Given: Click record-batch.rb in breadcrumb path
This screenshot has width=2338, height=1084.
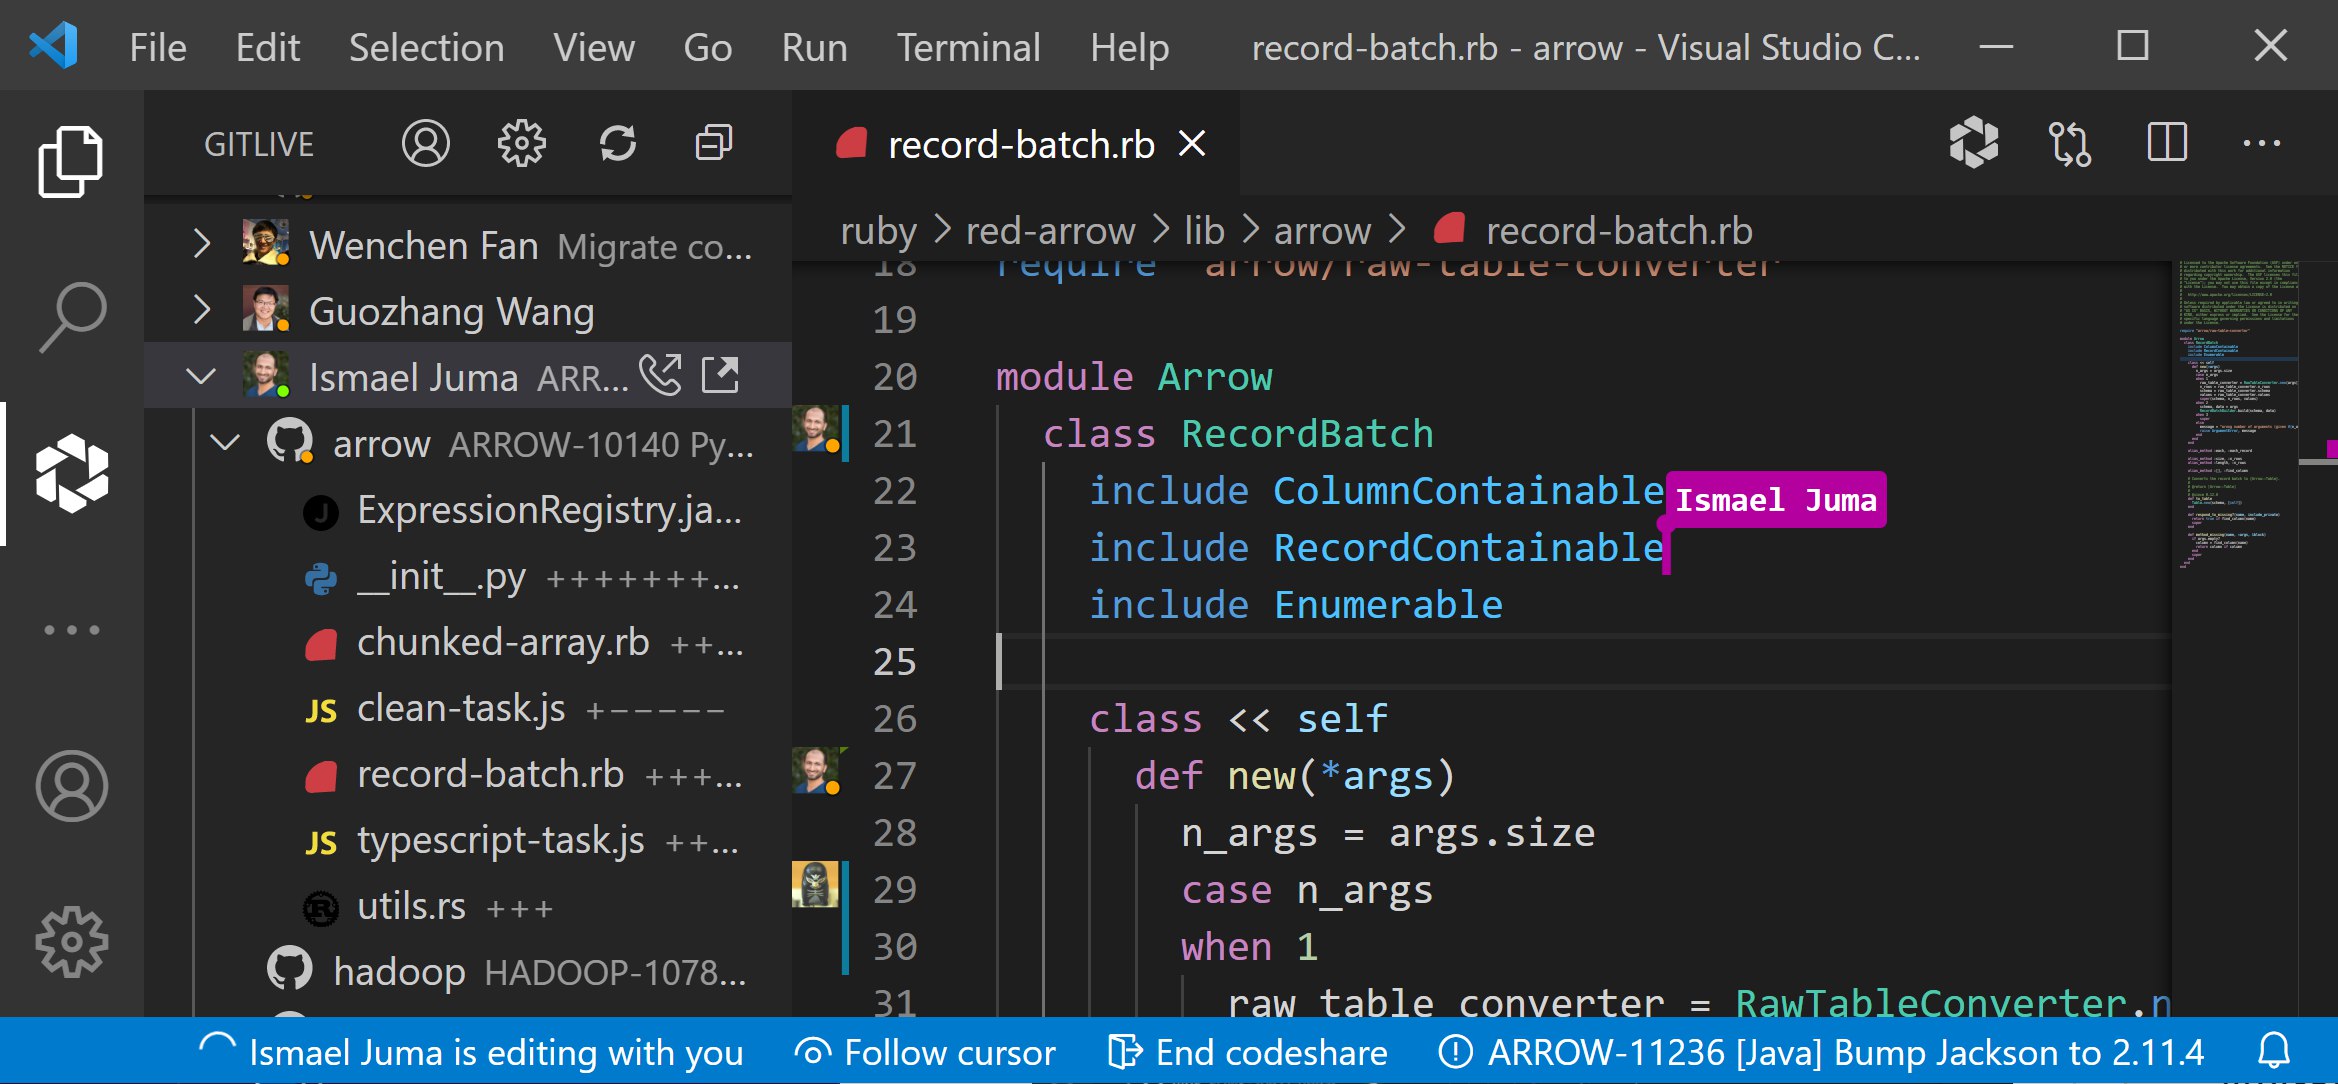Looking at the screenshot, I should pyautogui.click(x=1593, y=231).
